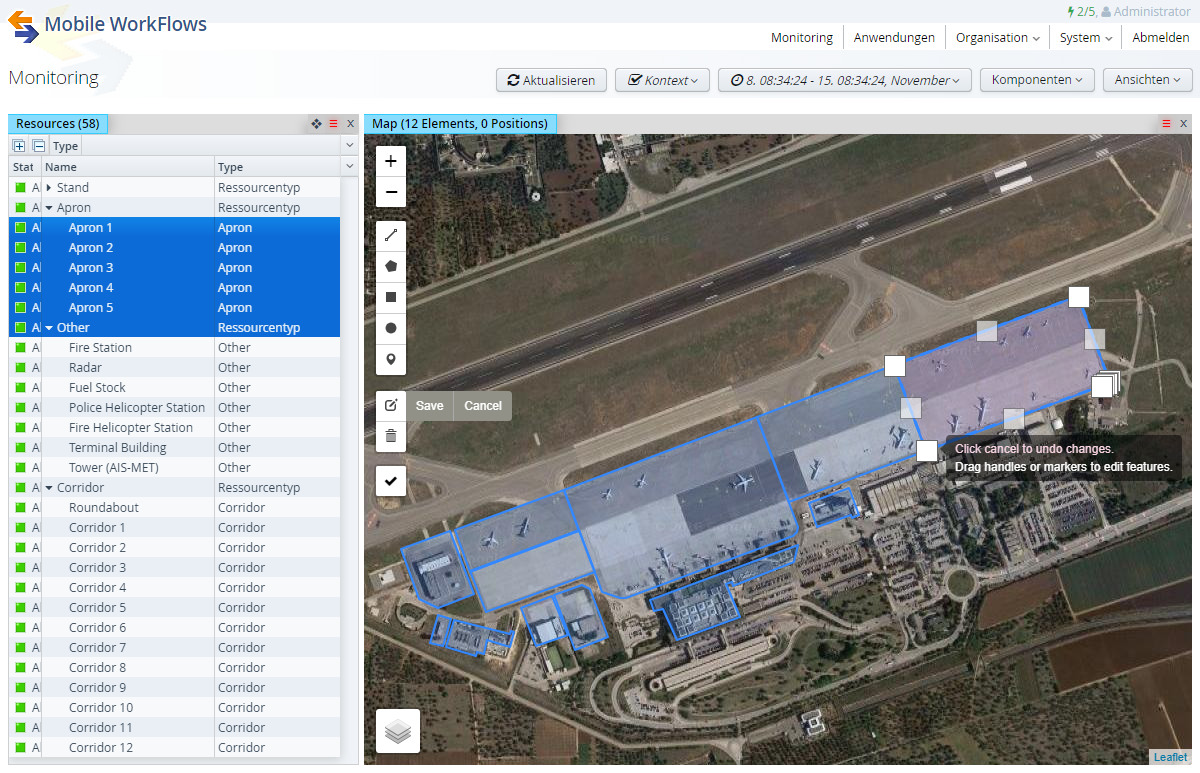Open the Komponenten dropdown
Image resolution: width=1200 pixels, height=773 pixels.
point(1037,80)
